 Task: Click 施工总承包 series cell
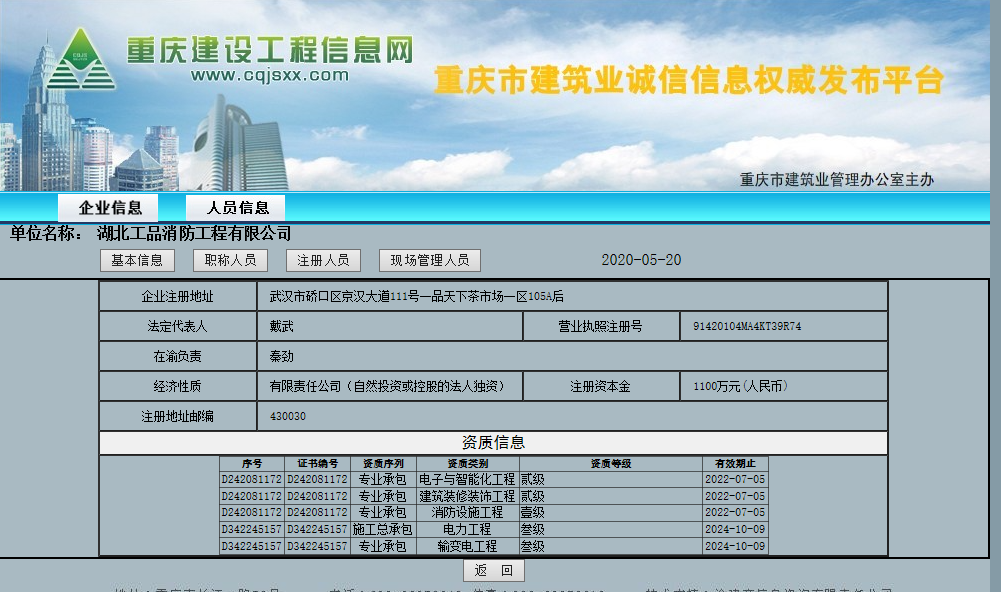[x=382, y=529]
